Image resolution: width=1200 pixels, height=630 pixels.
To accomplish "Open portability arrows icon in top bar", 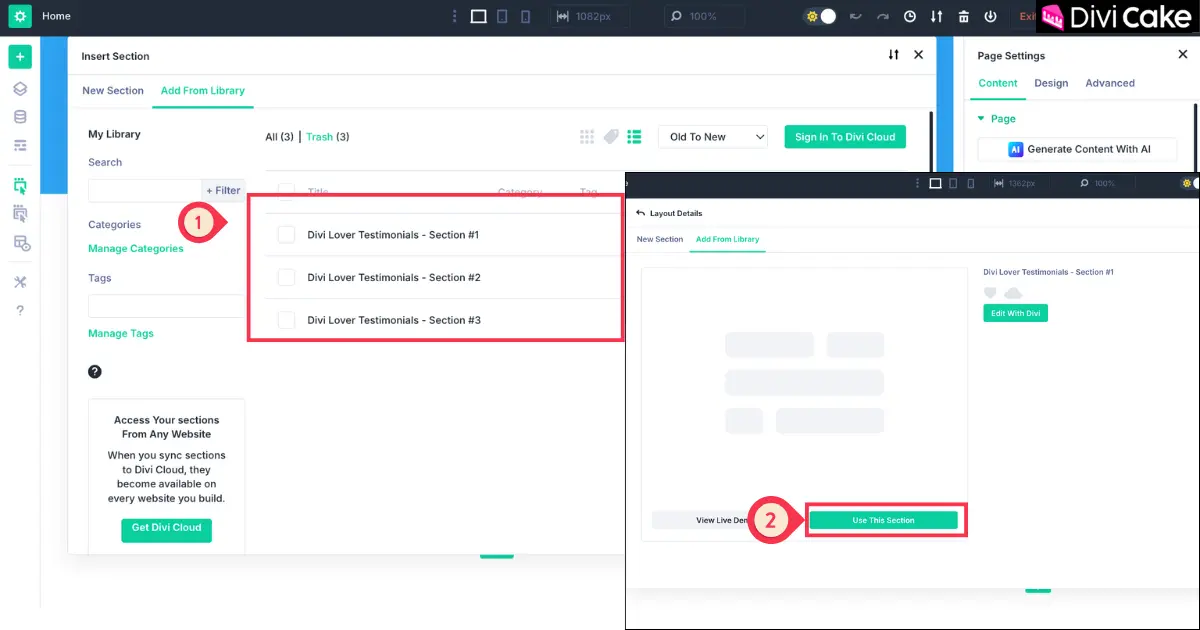I will click(x=936, y=16).
